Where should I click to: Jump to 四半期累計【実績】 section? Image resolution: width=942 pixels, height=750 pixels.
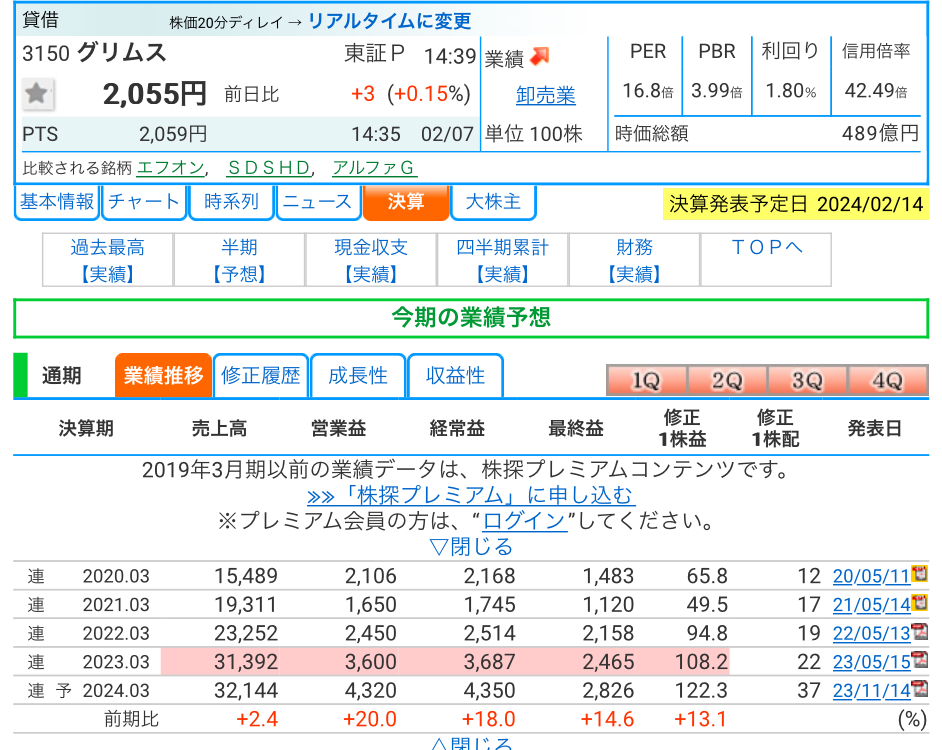point(503,260)
